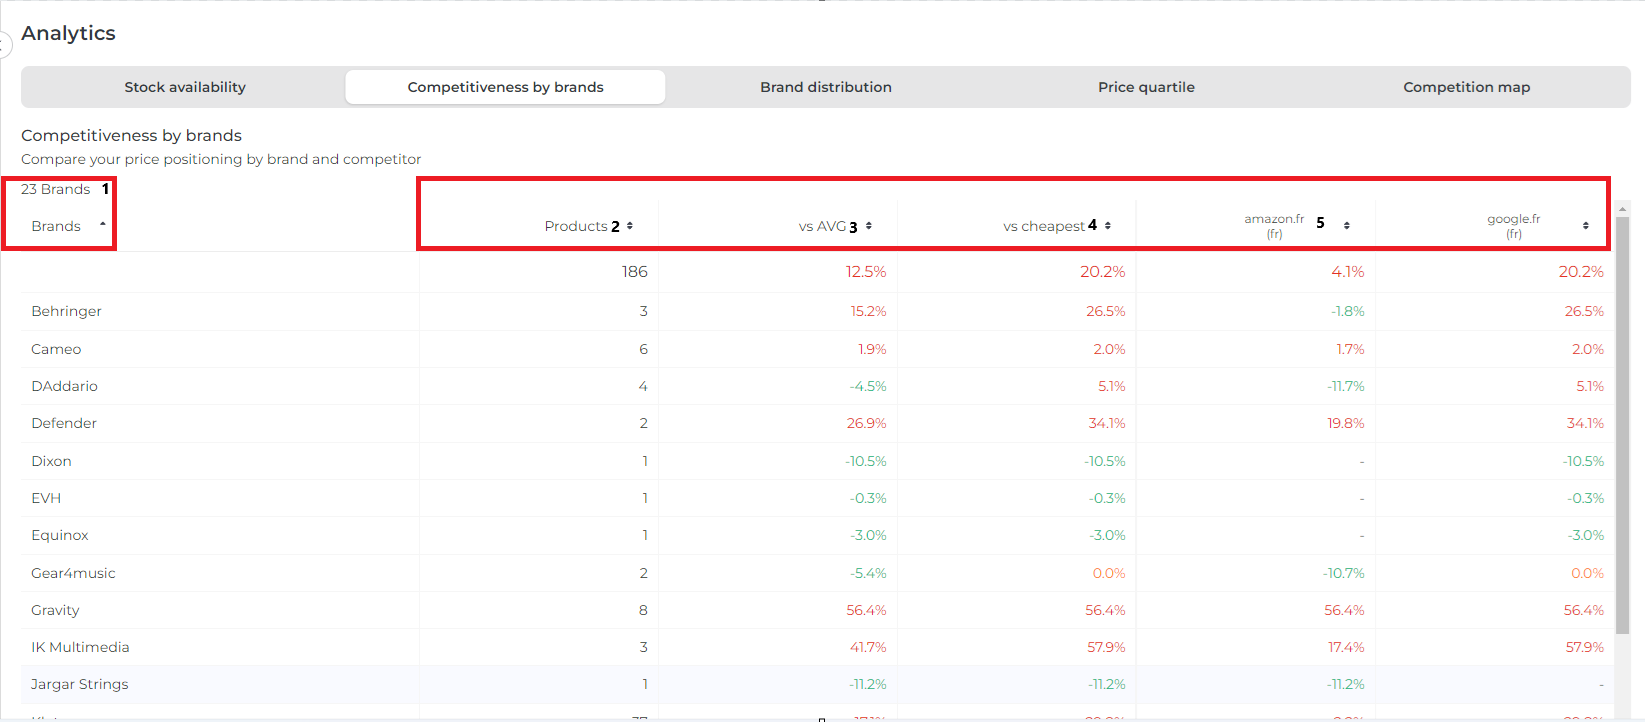Image resolution: width=1645 pixels, height=722 pixels.
Task: Click the vs AVG sort arrows
Action: [869, 226]
